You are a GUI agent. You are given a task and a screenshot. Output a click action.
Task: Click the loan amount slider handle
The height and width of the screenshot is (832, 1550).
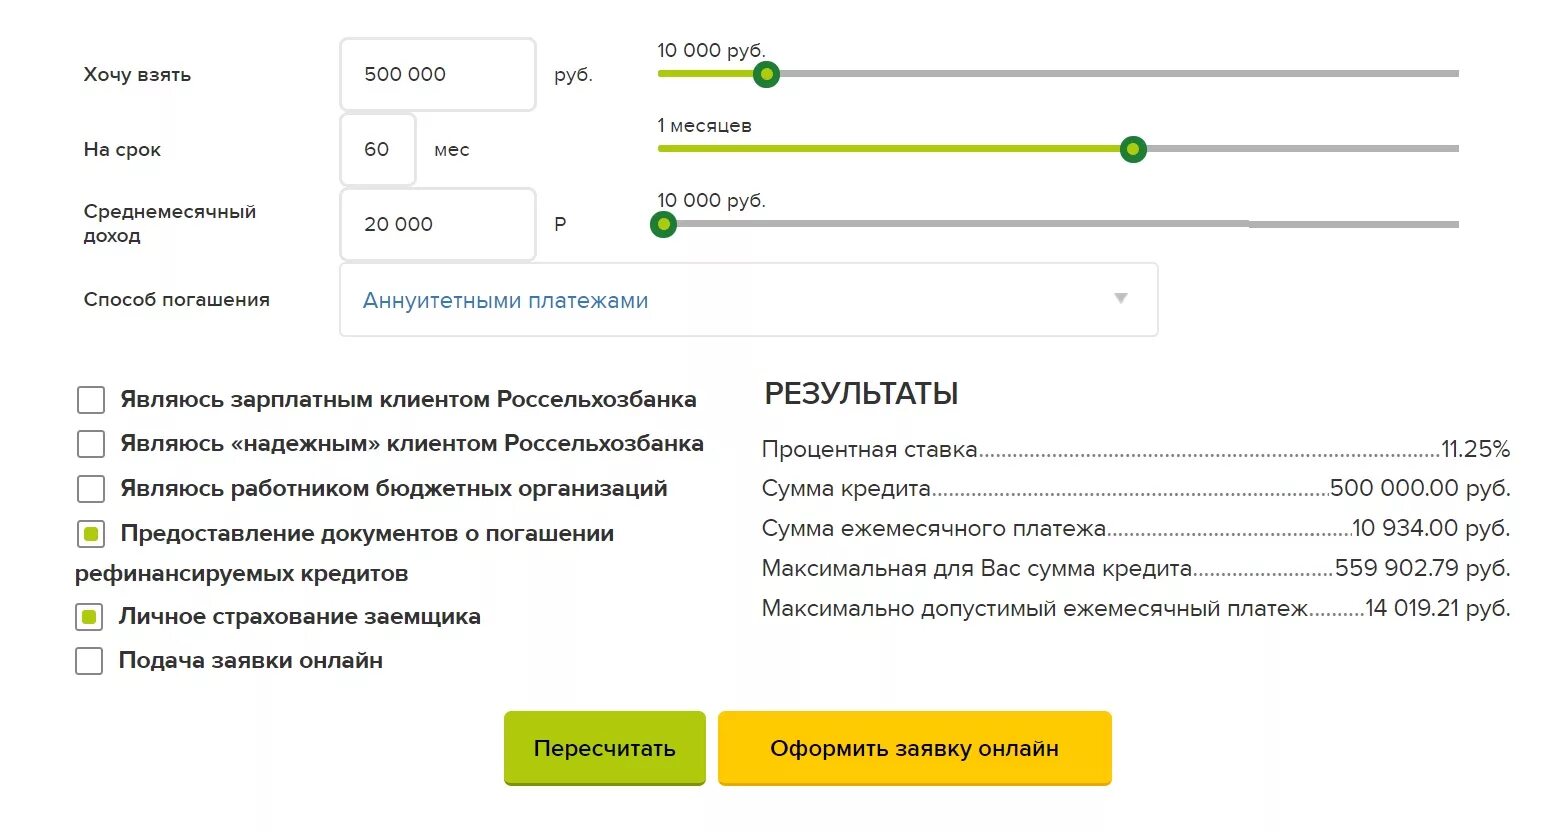coord(766,74)
